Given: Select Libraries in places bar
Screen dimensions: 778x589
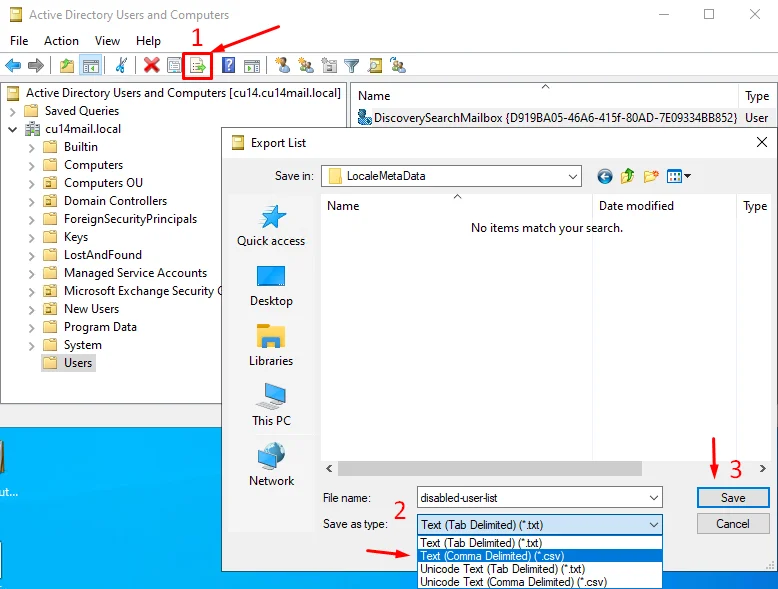Looking at the screenshot, I should [271, 346].
